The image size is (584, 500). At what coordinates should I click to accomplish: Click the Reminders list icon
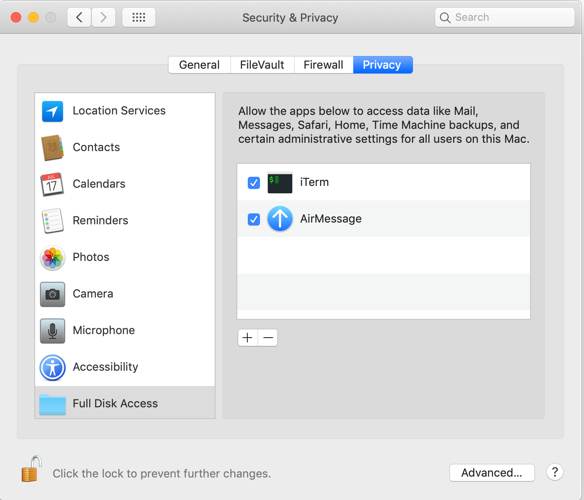click(52, 221)
